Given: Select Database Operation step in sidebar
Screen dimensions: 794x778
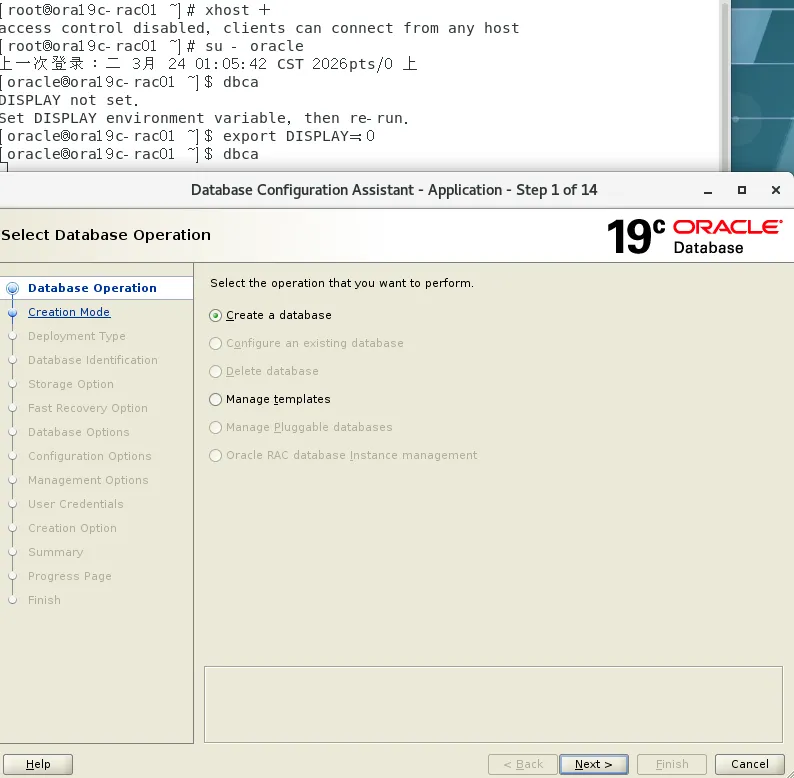Looking at the screenshot, I should click(92, 288).
